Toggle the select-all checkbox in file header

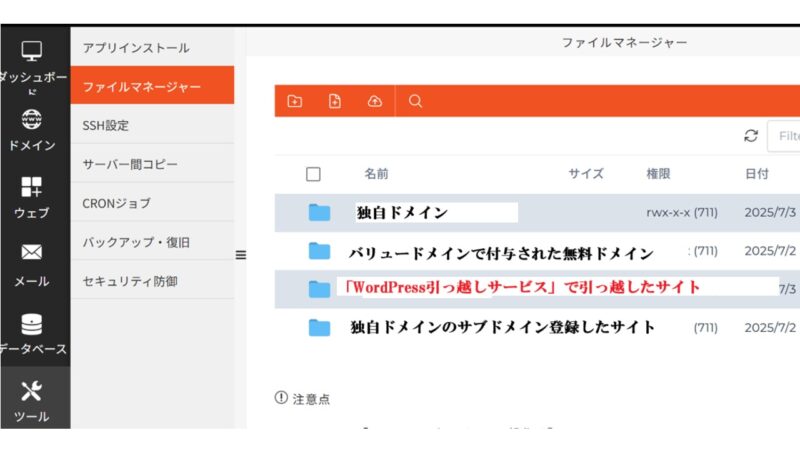tap(313, 174)
